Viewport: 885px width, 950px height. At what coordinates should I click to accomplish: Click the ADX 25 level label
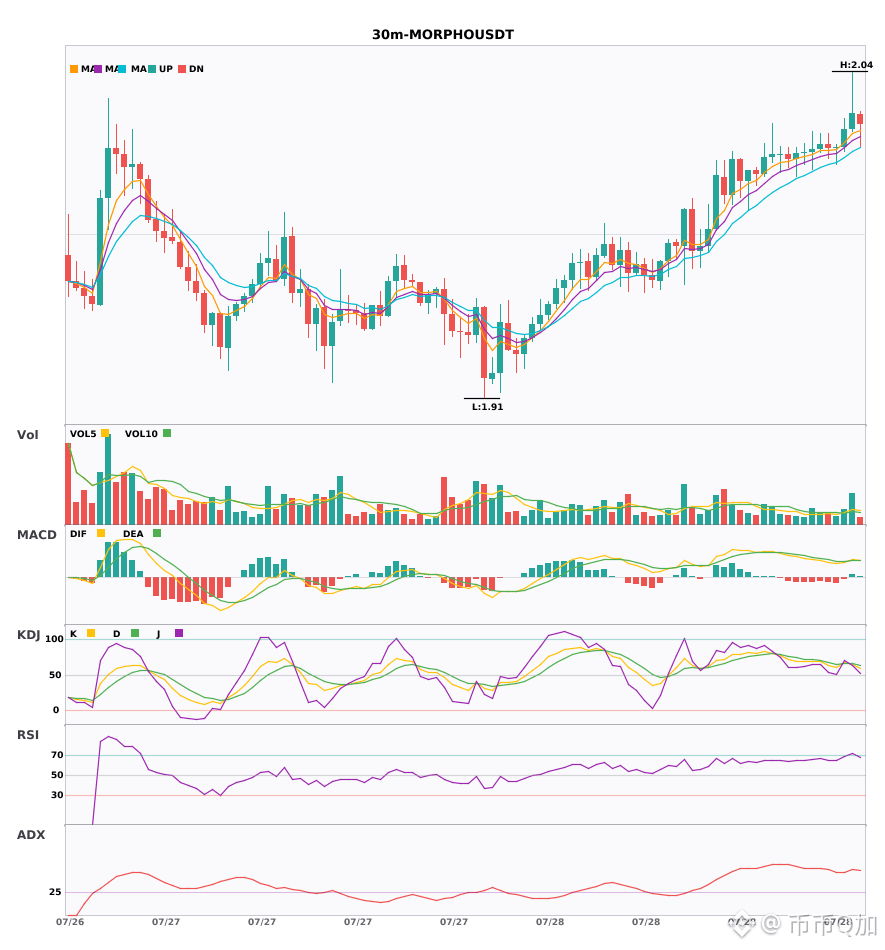pyautogui.click(x=55, y=892)
